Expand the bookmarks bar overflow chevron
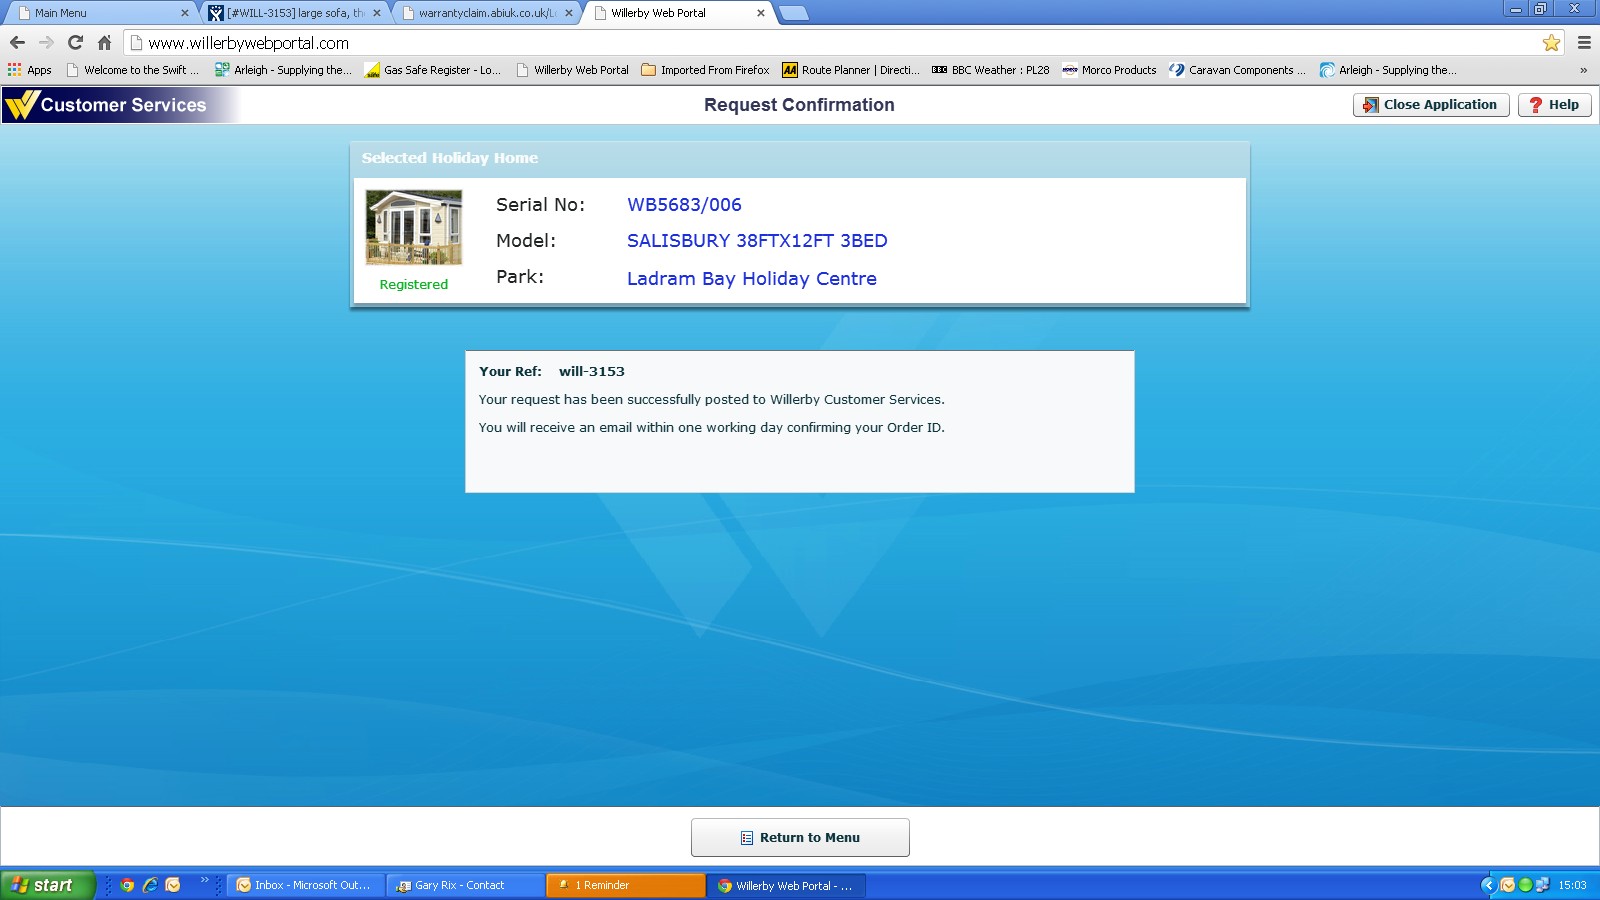 [1583, 70]
